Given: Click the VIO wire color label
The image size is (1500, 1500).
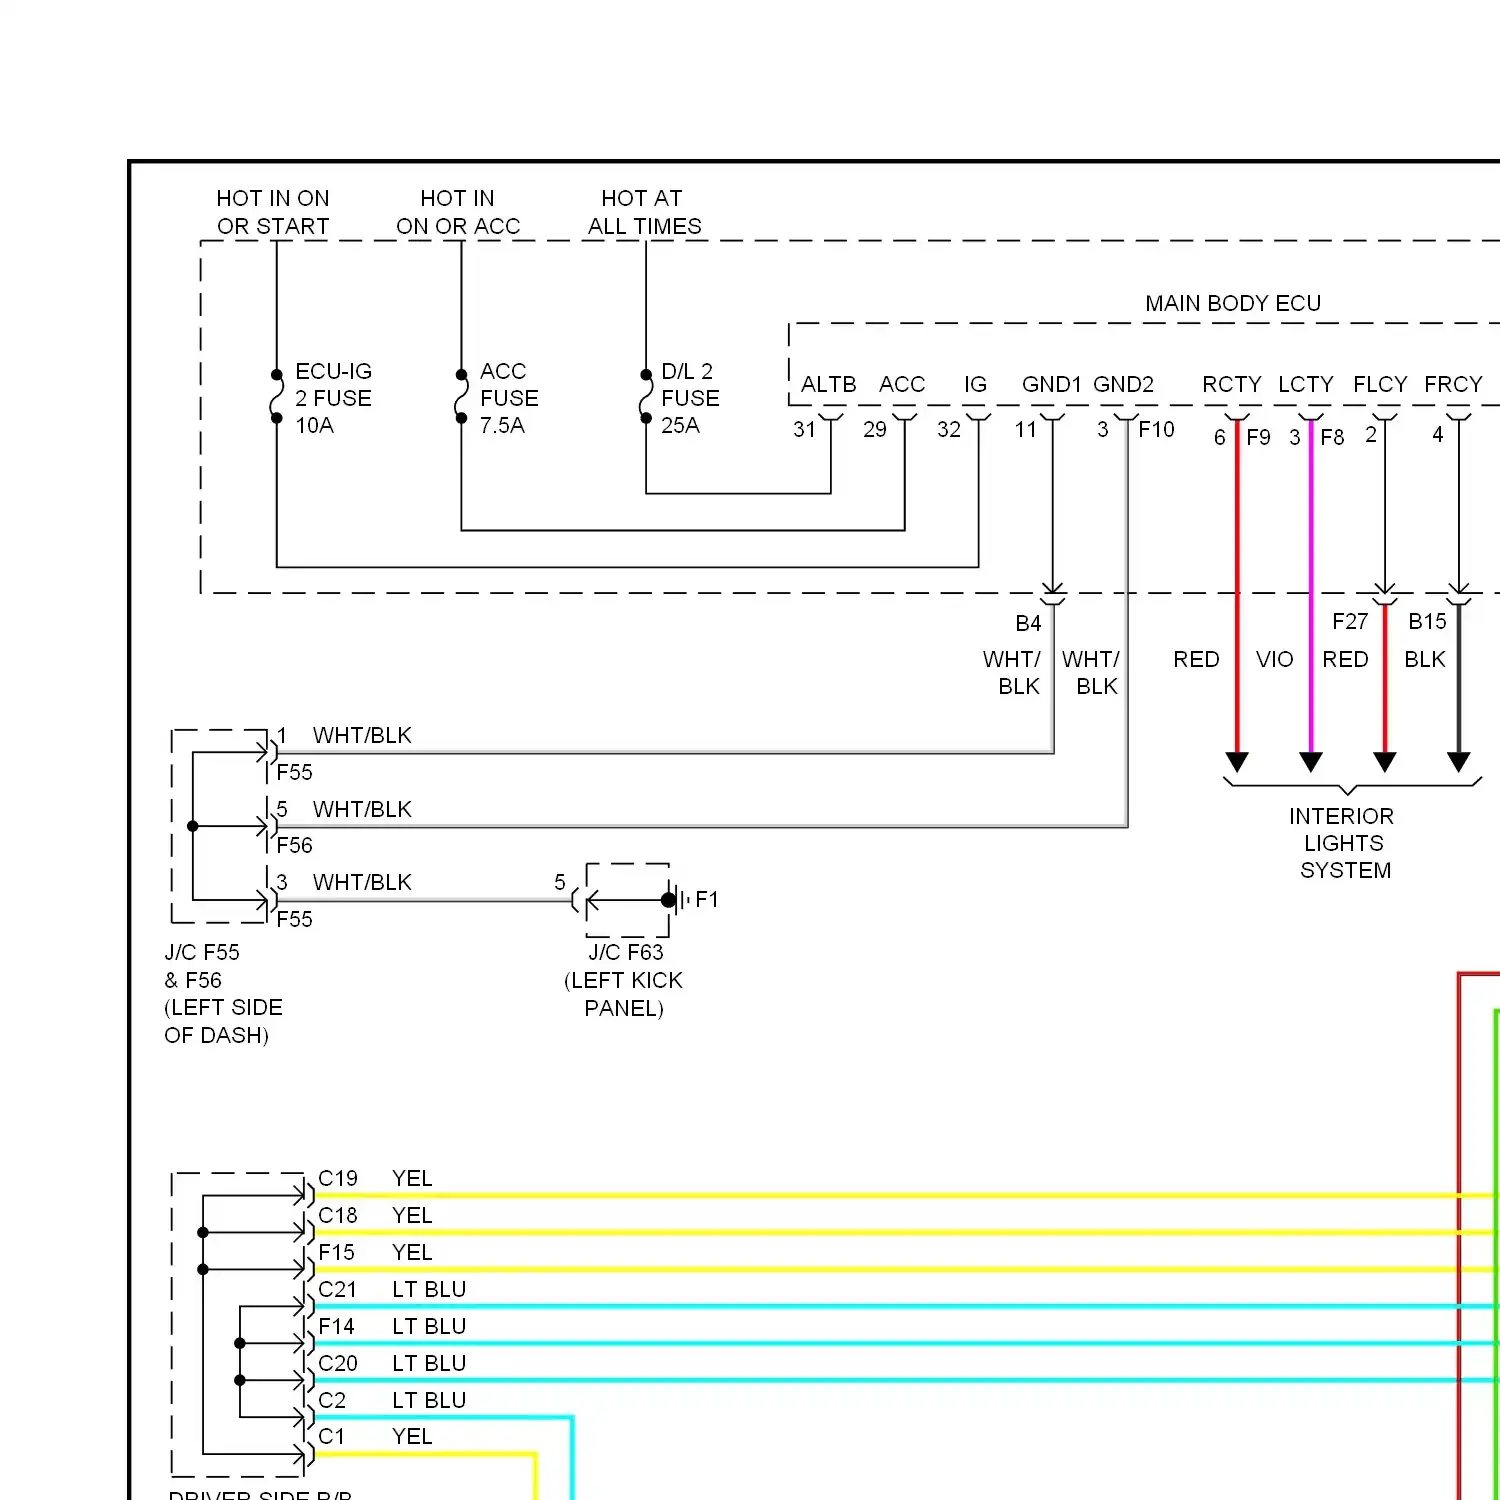Looking at the screenshot, I should click(1274, 659).
